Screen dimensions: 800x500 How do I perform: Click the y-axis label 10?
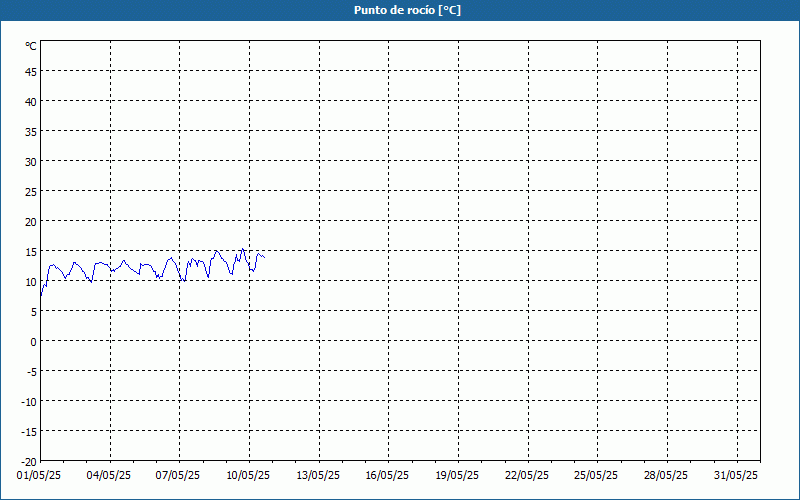(x=31, y=282)
